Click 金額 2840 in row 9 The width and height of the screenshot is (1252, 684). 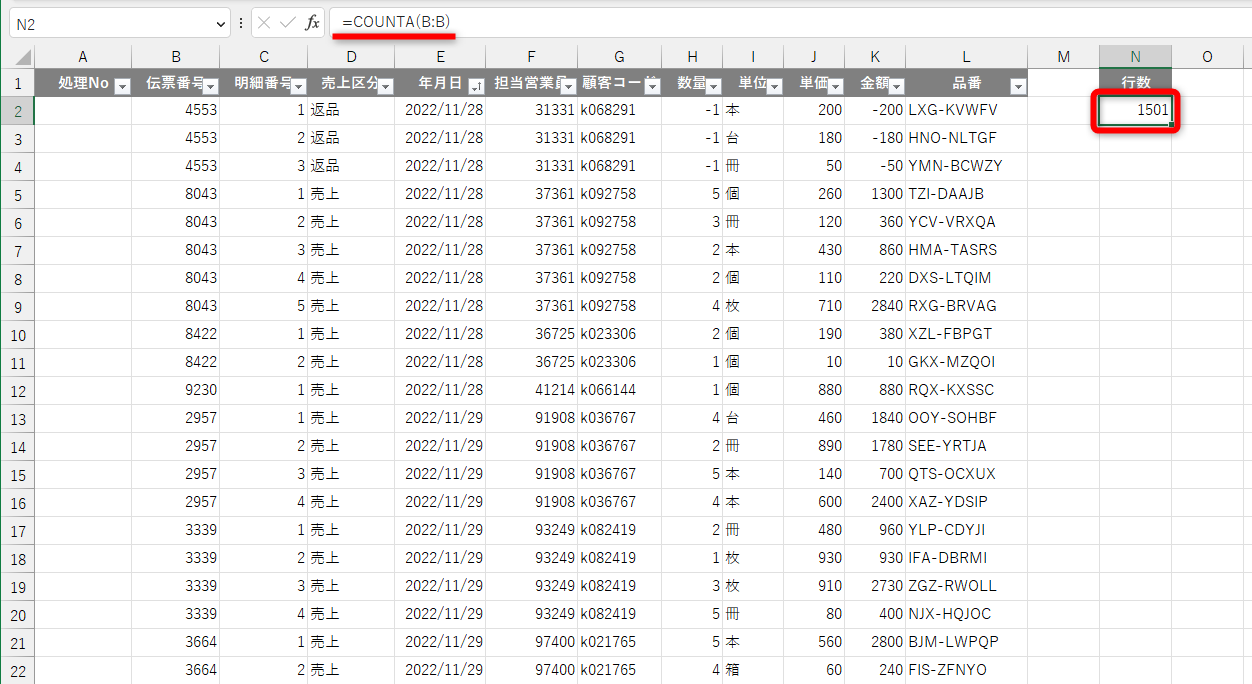coord(875,306)
